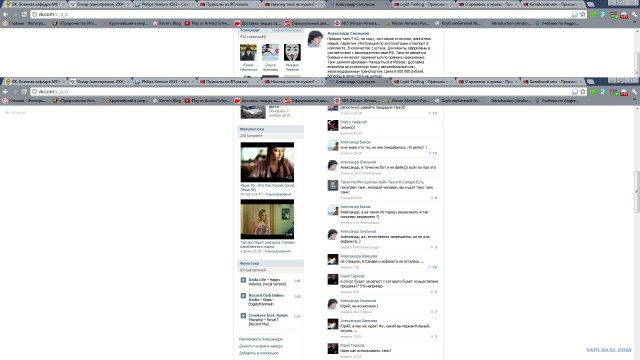Click blue extension icon beside green one, lower window
The width and height of the screenshot is (640, 360).
603,92
